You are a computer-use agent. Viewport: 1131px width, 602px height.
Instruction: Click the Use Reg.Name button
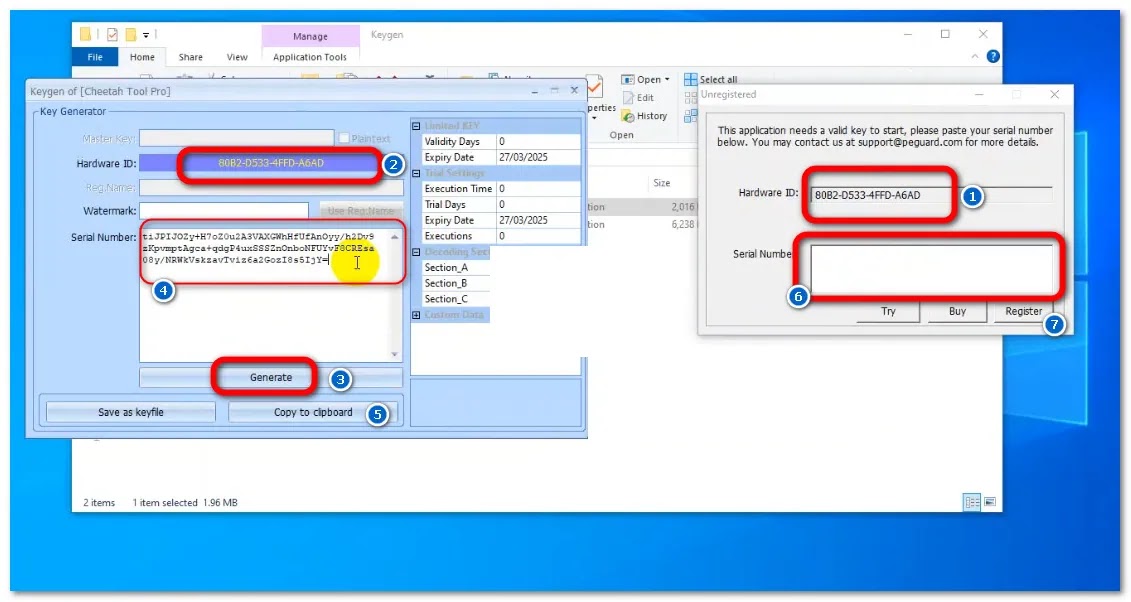pos(361,211)
